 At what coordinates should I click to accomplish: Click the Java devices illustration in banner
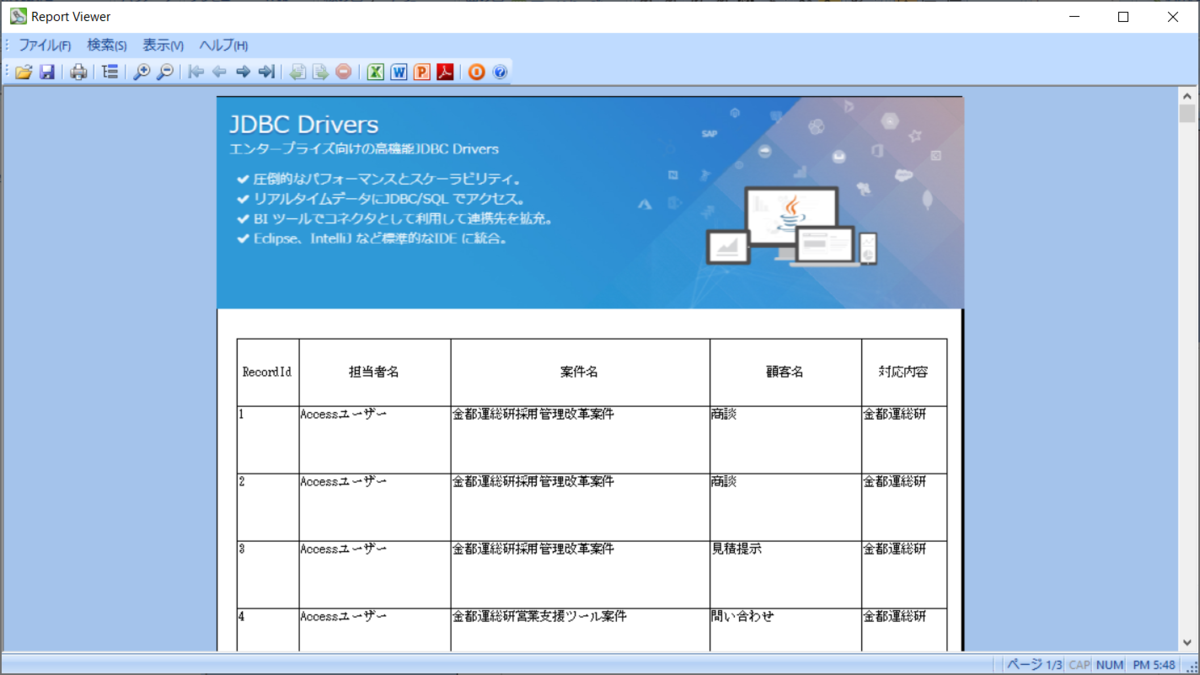[x=792, y=225]
